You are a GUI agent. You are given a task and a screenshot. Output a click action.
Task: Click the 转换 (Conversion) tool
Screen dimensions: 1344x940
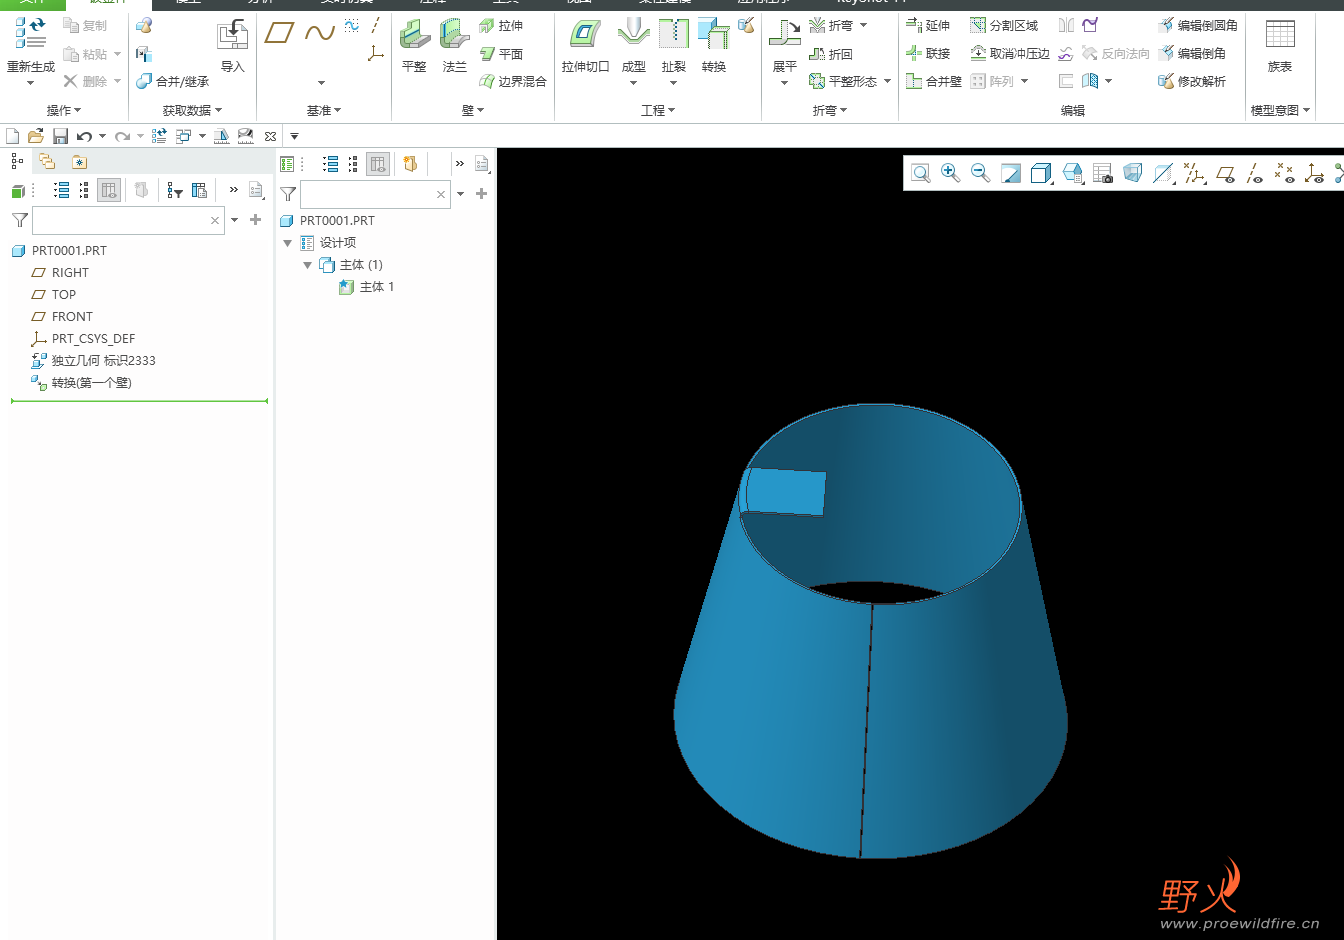click(714, 46)
